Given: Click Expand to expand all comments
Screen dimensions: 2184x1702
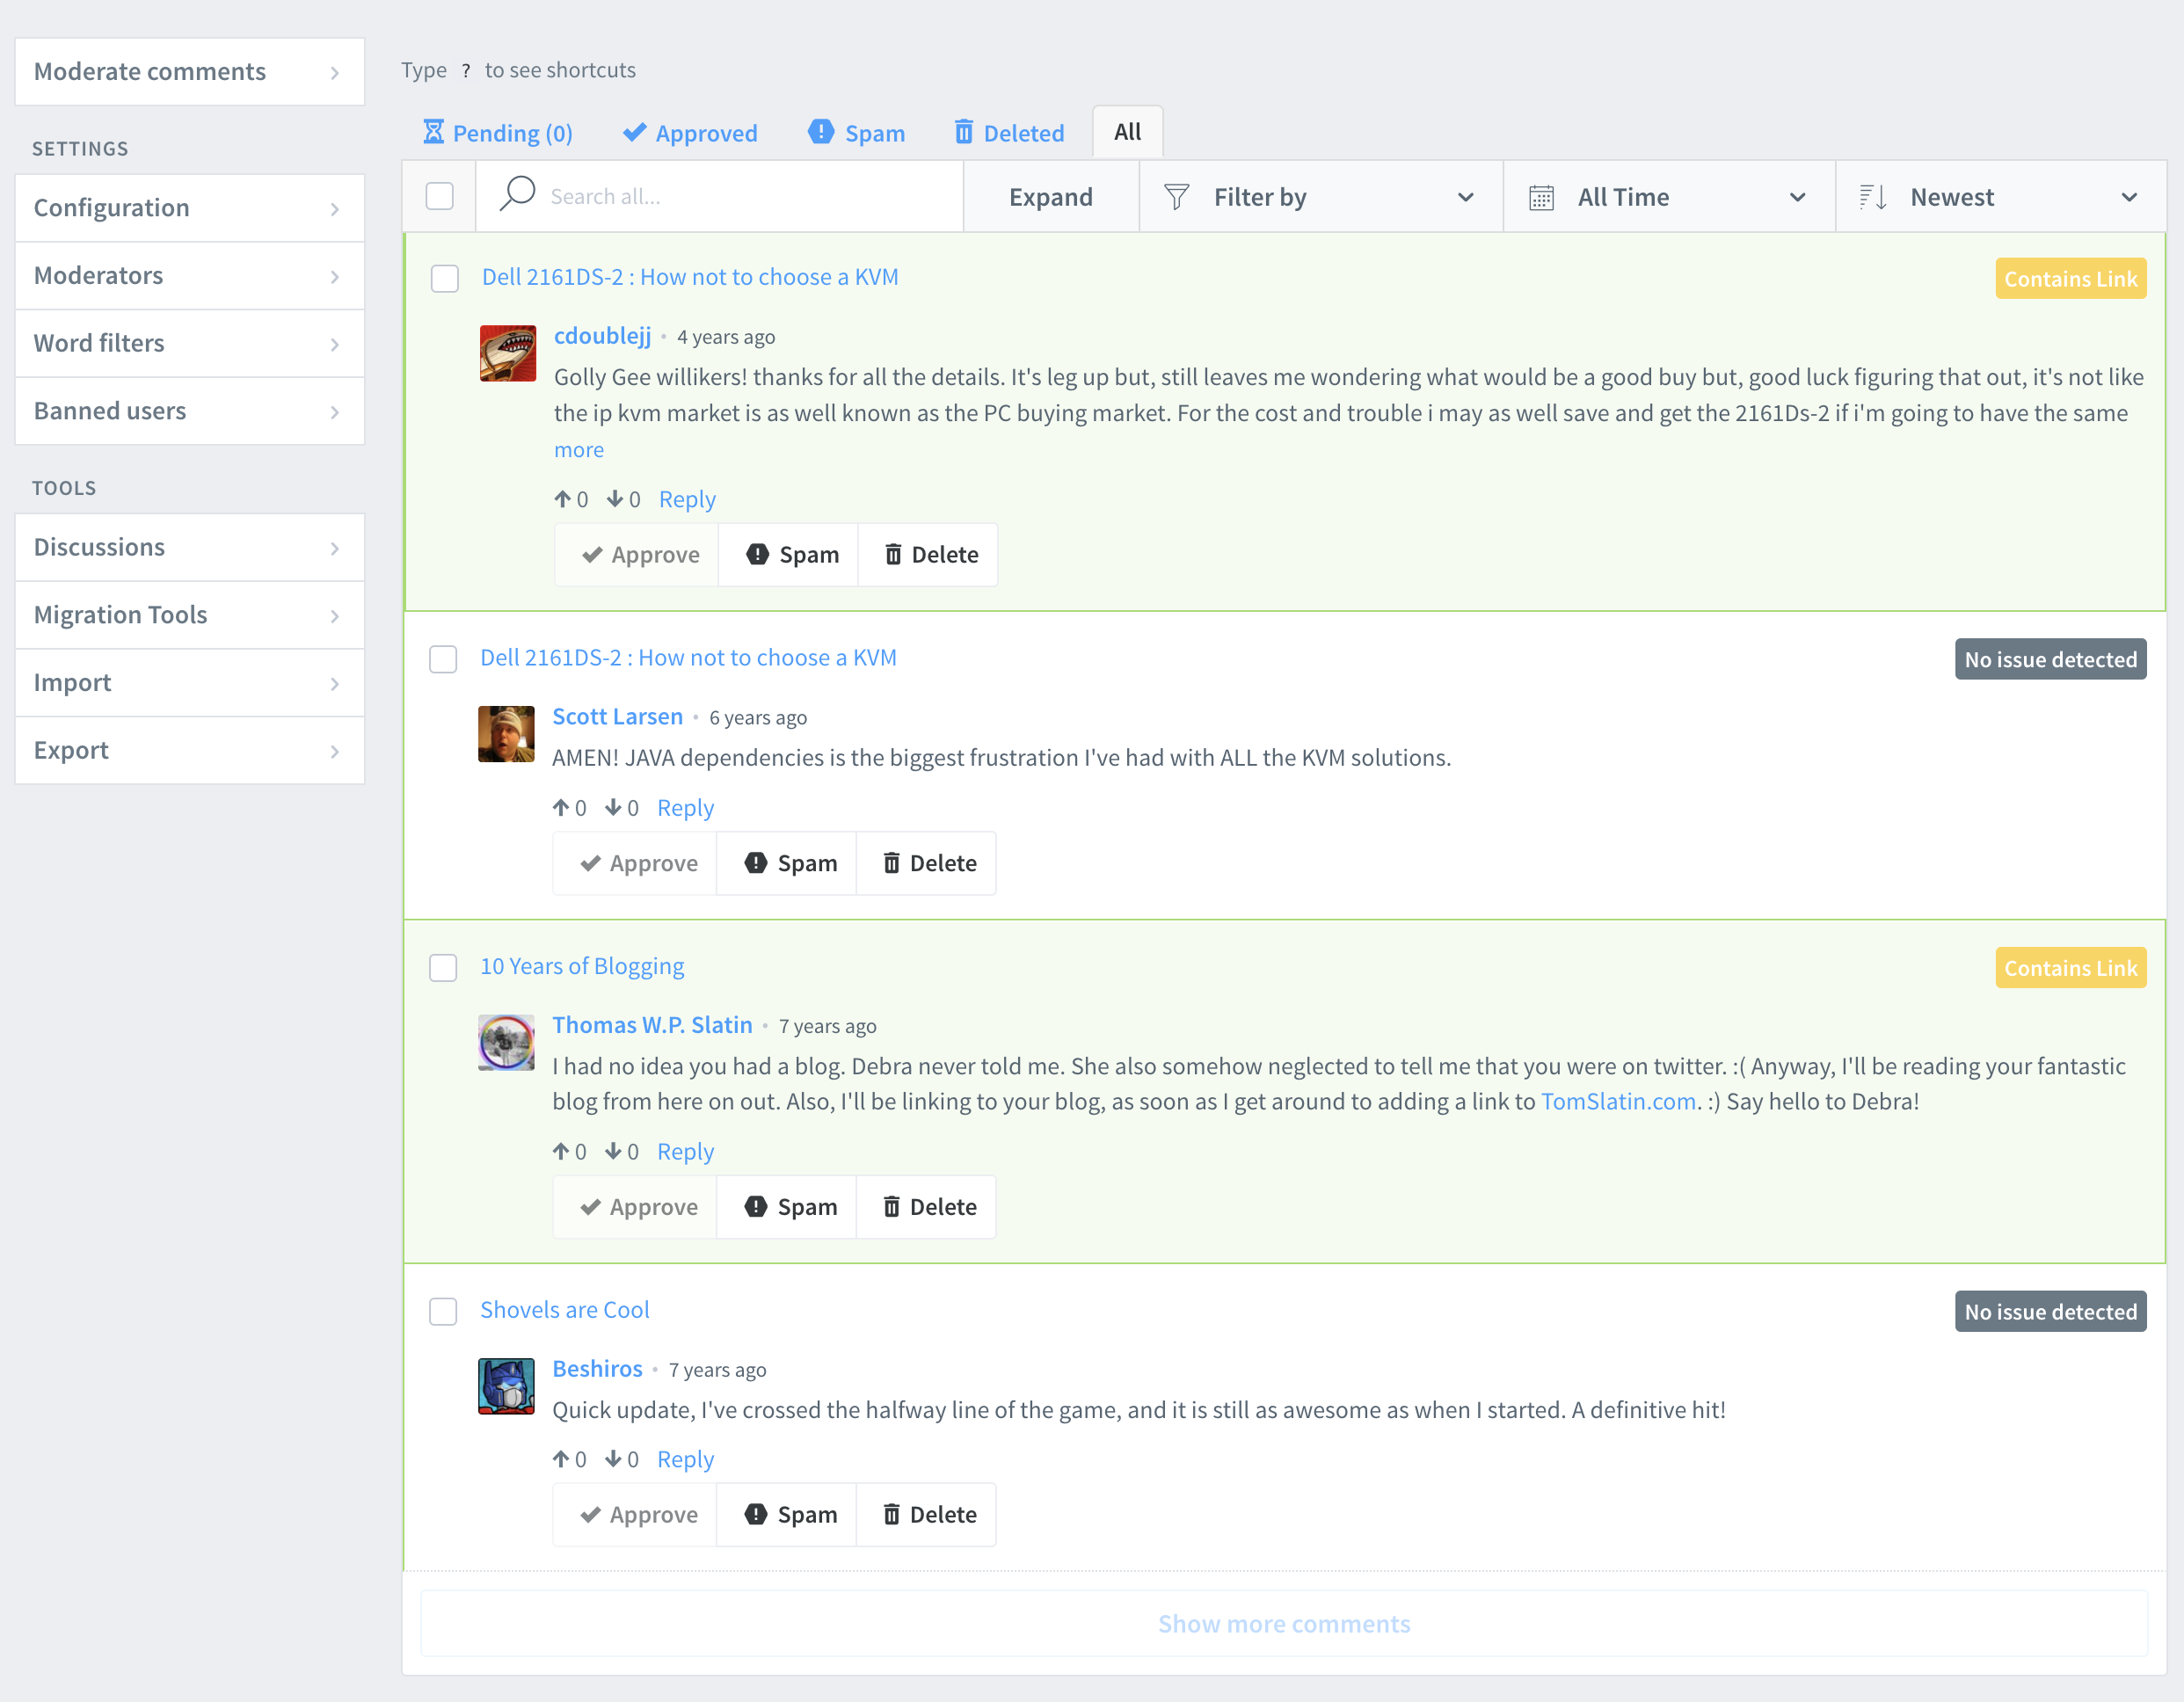Looking at the screenshot, I should 1051,197.
